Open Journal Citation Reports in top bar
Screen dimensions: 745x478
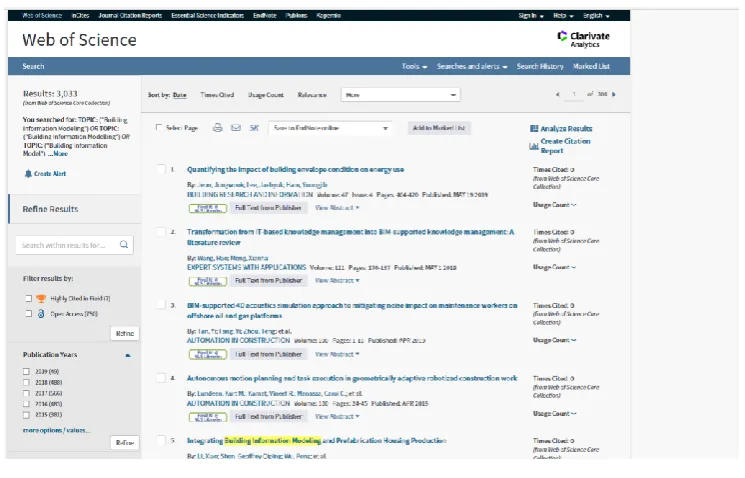[130, 16]
